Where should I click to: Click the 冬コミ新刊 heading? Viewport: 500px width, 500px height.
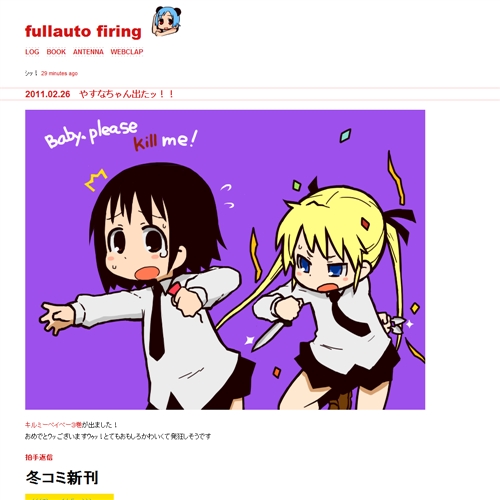pos(62,478)
